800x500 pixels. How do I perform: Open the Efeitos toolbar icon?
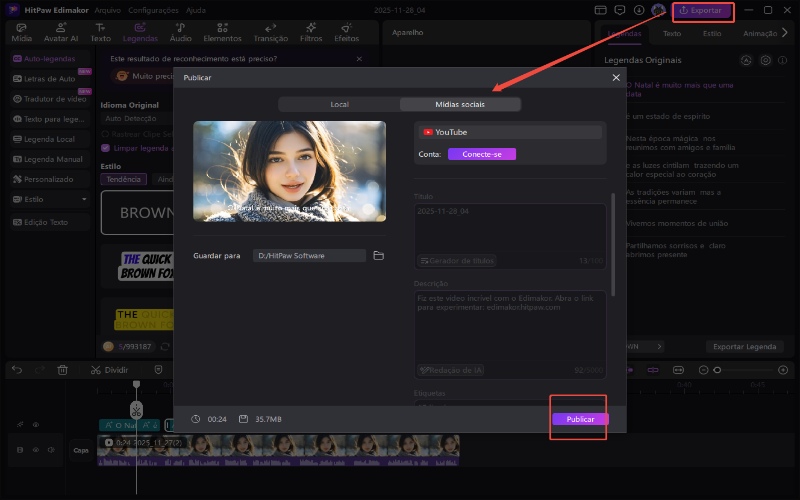[x=347, y=32]
